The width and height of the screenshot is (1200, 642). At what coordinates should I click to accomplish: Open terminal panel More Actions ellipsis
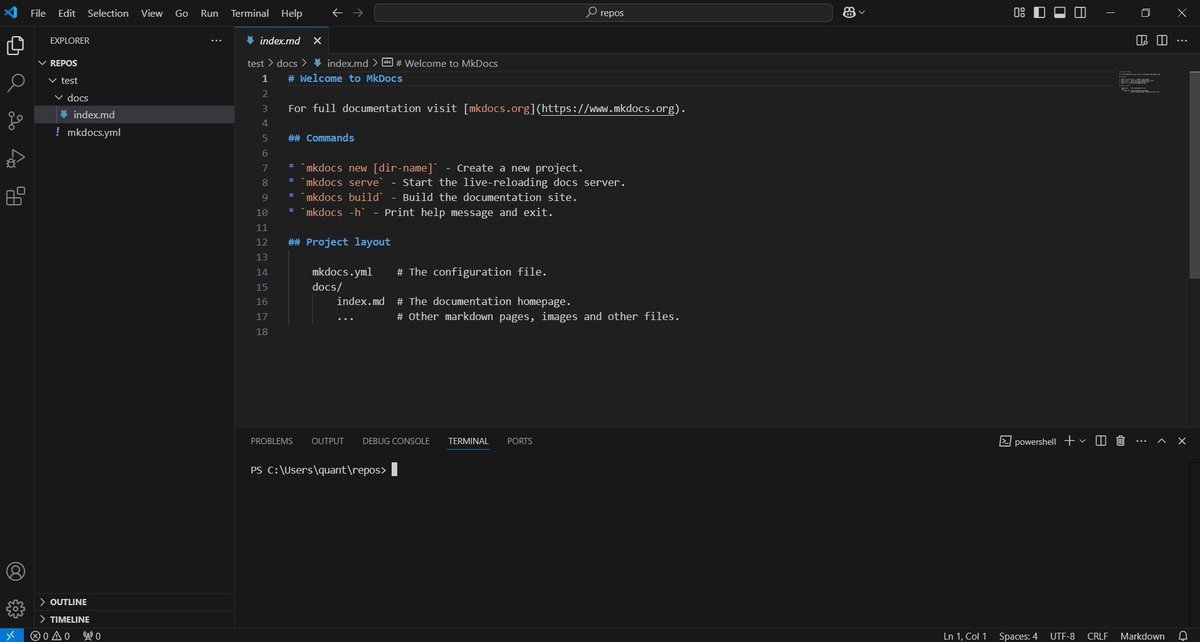(x=1141, y=441)
